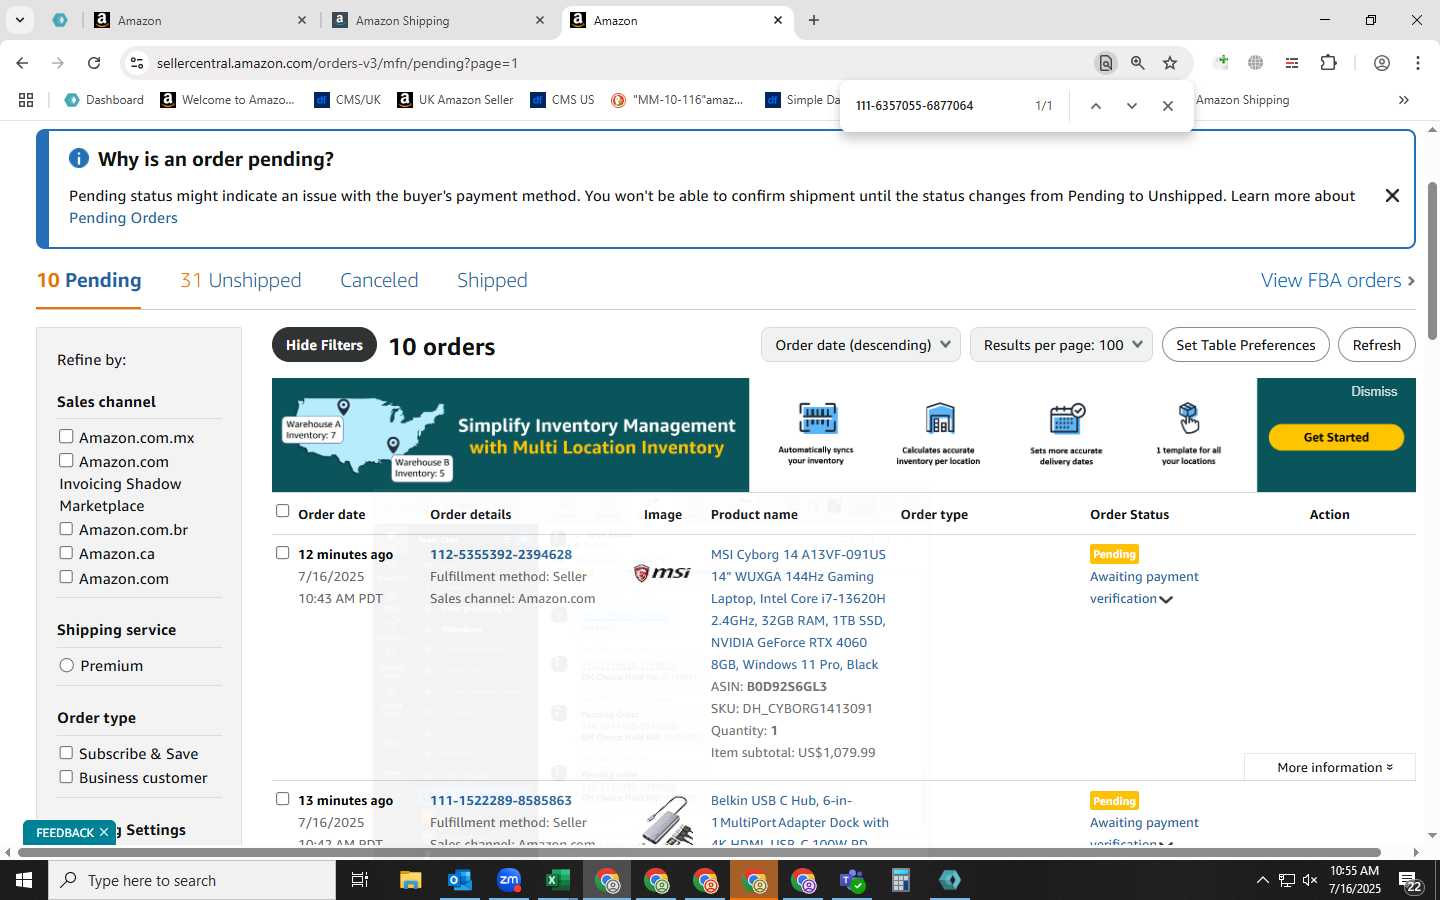Screen dimensions: 1440x900
Task: Select the Premium shipping service radio
Action: (66, 665)
